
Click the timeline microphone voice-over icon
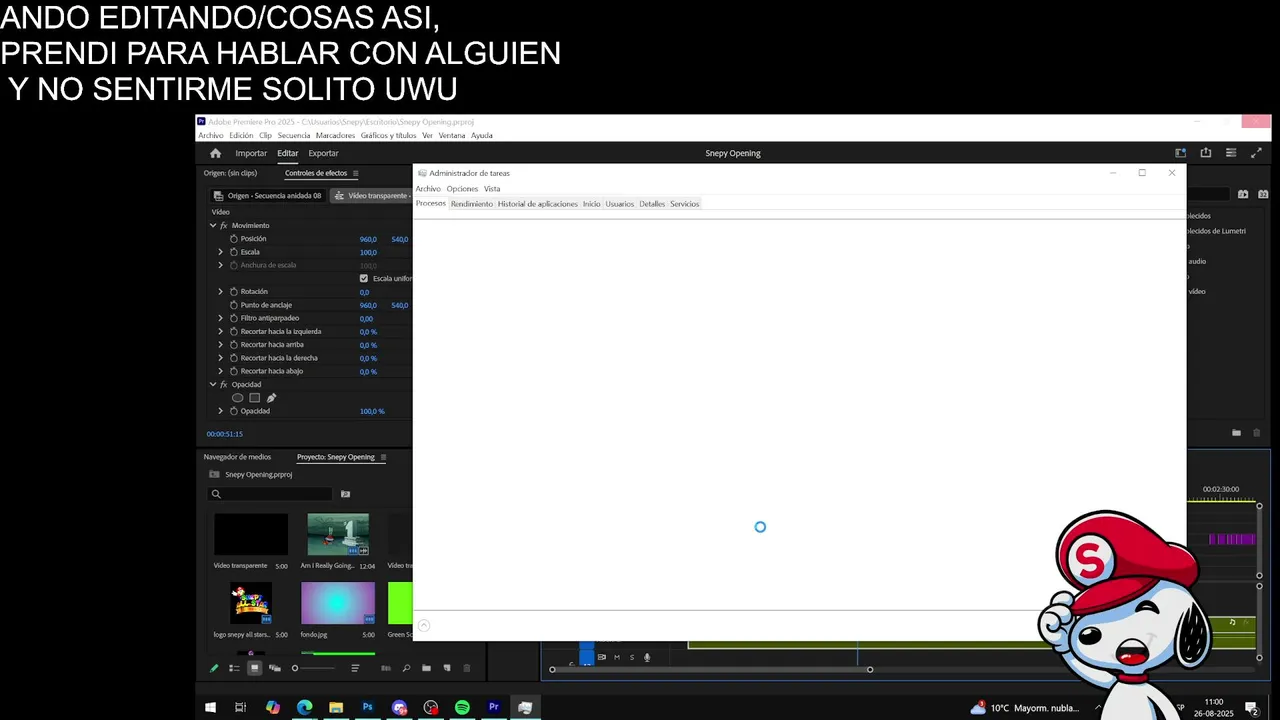pos(647,657)
